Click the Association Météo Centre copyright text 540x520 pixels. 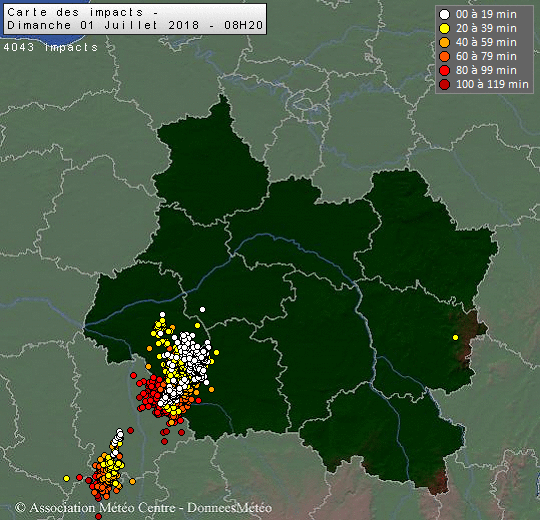[144, 508]
